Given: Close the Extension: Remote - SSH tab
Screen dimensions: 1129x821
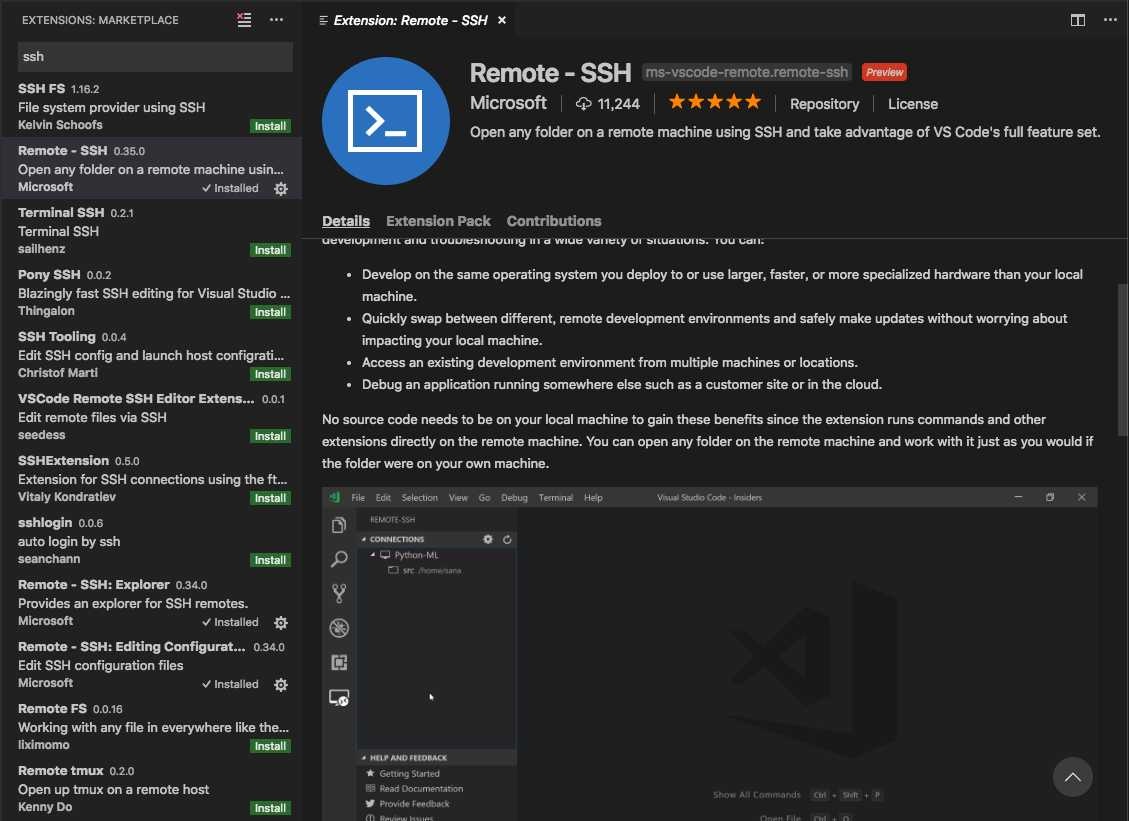Looking at the screenshot, I should 502,20.
